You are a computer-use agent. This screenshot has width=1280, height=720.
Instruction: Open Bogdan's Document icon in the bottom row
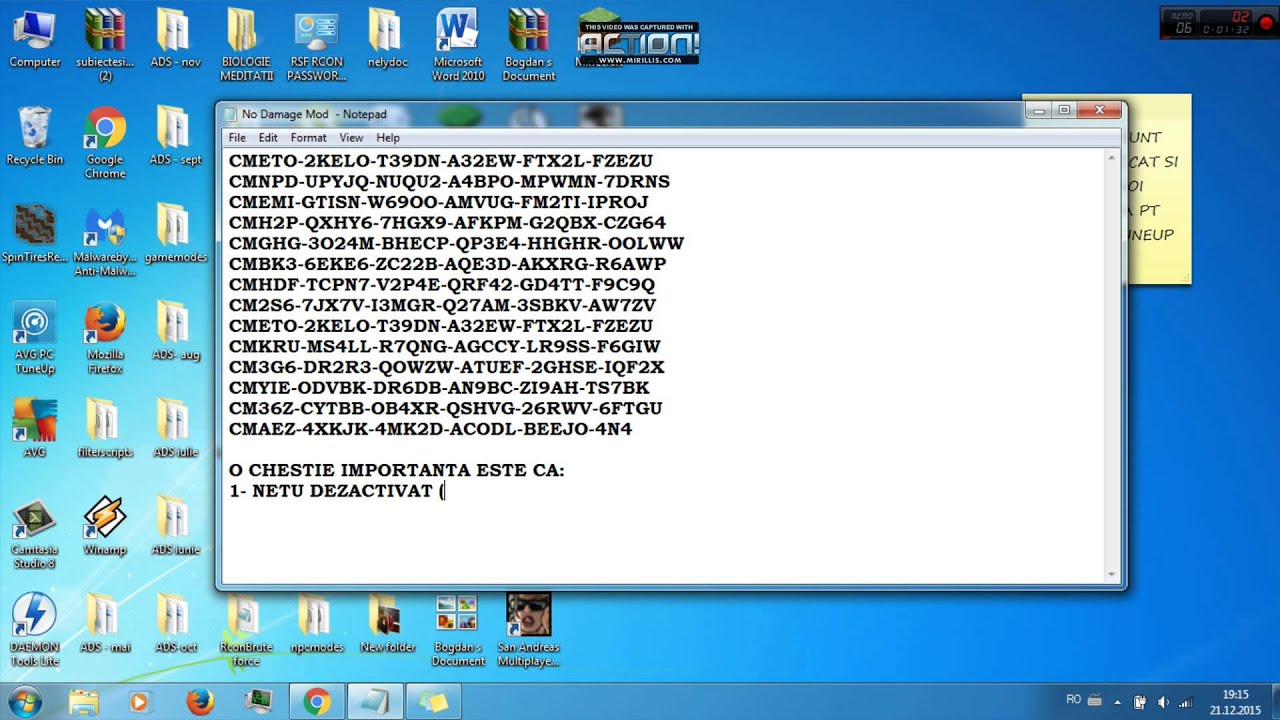(458, 632)
